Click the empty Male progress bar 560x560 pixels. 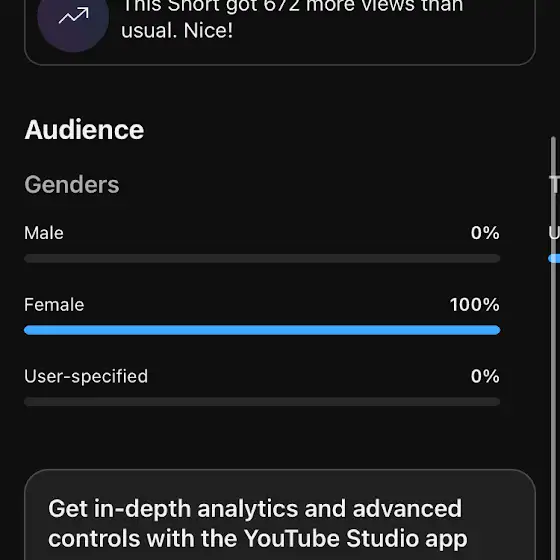[x=262, y=258]
